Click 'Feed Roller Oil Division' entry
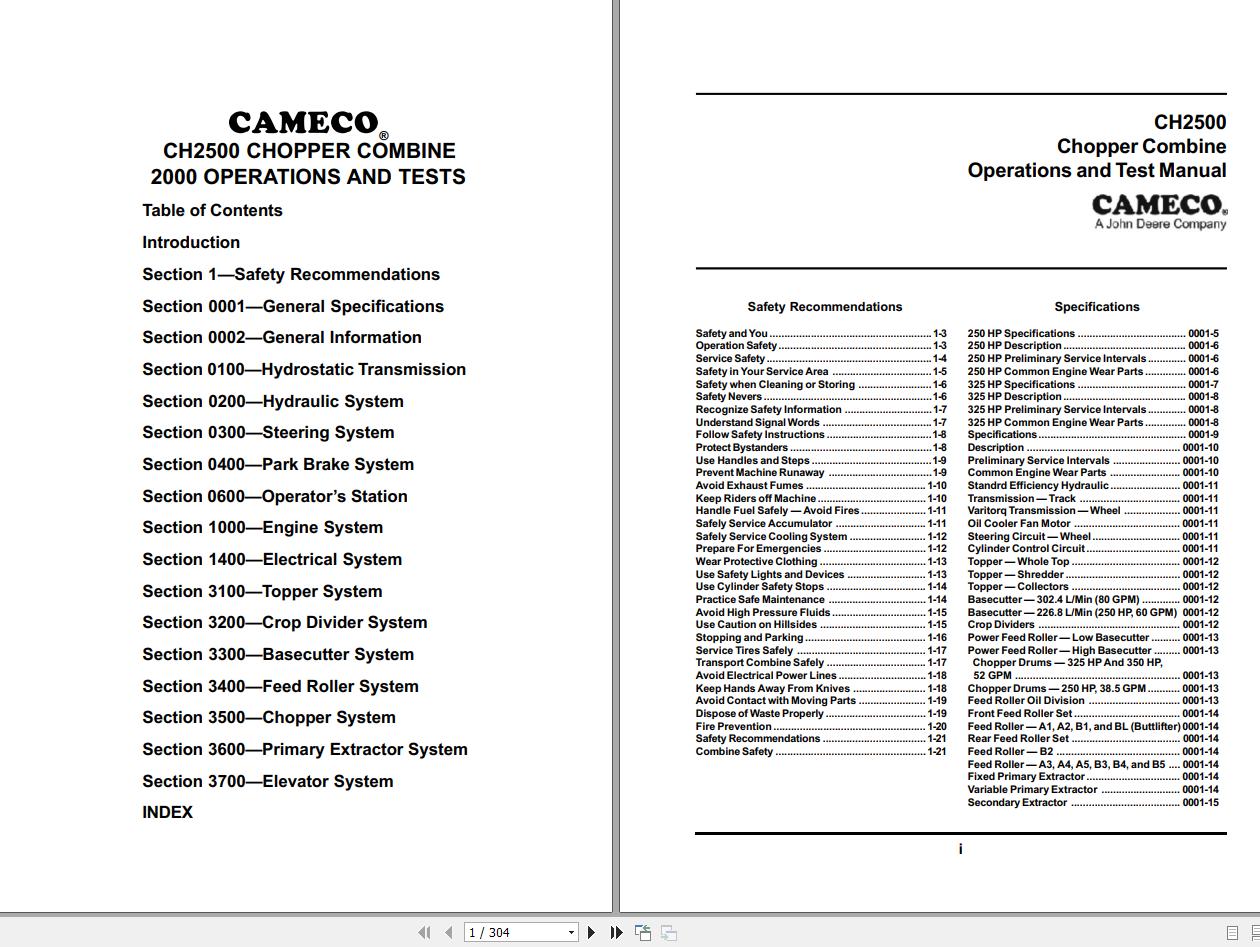 click(x=1093, y=700)
